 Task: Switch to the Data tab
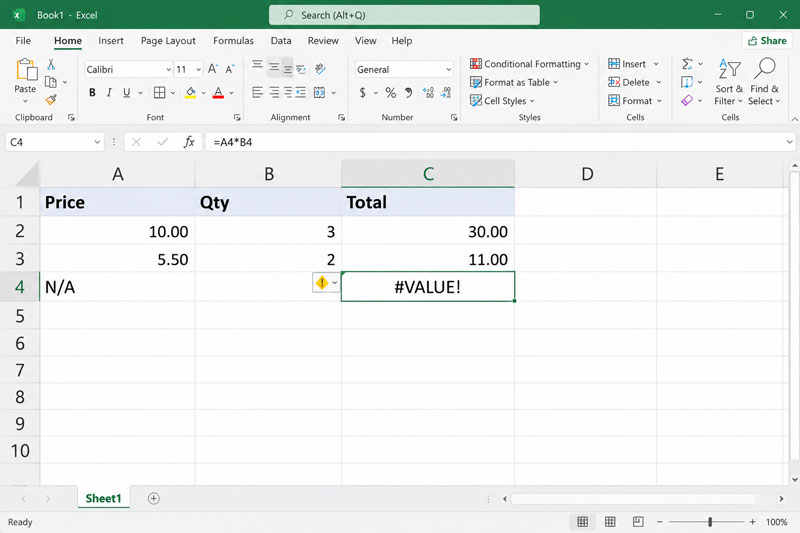281,41
